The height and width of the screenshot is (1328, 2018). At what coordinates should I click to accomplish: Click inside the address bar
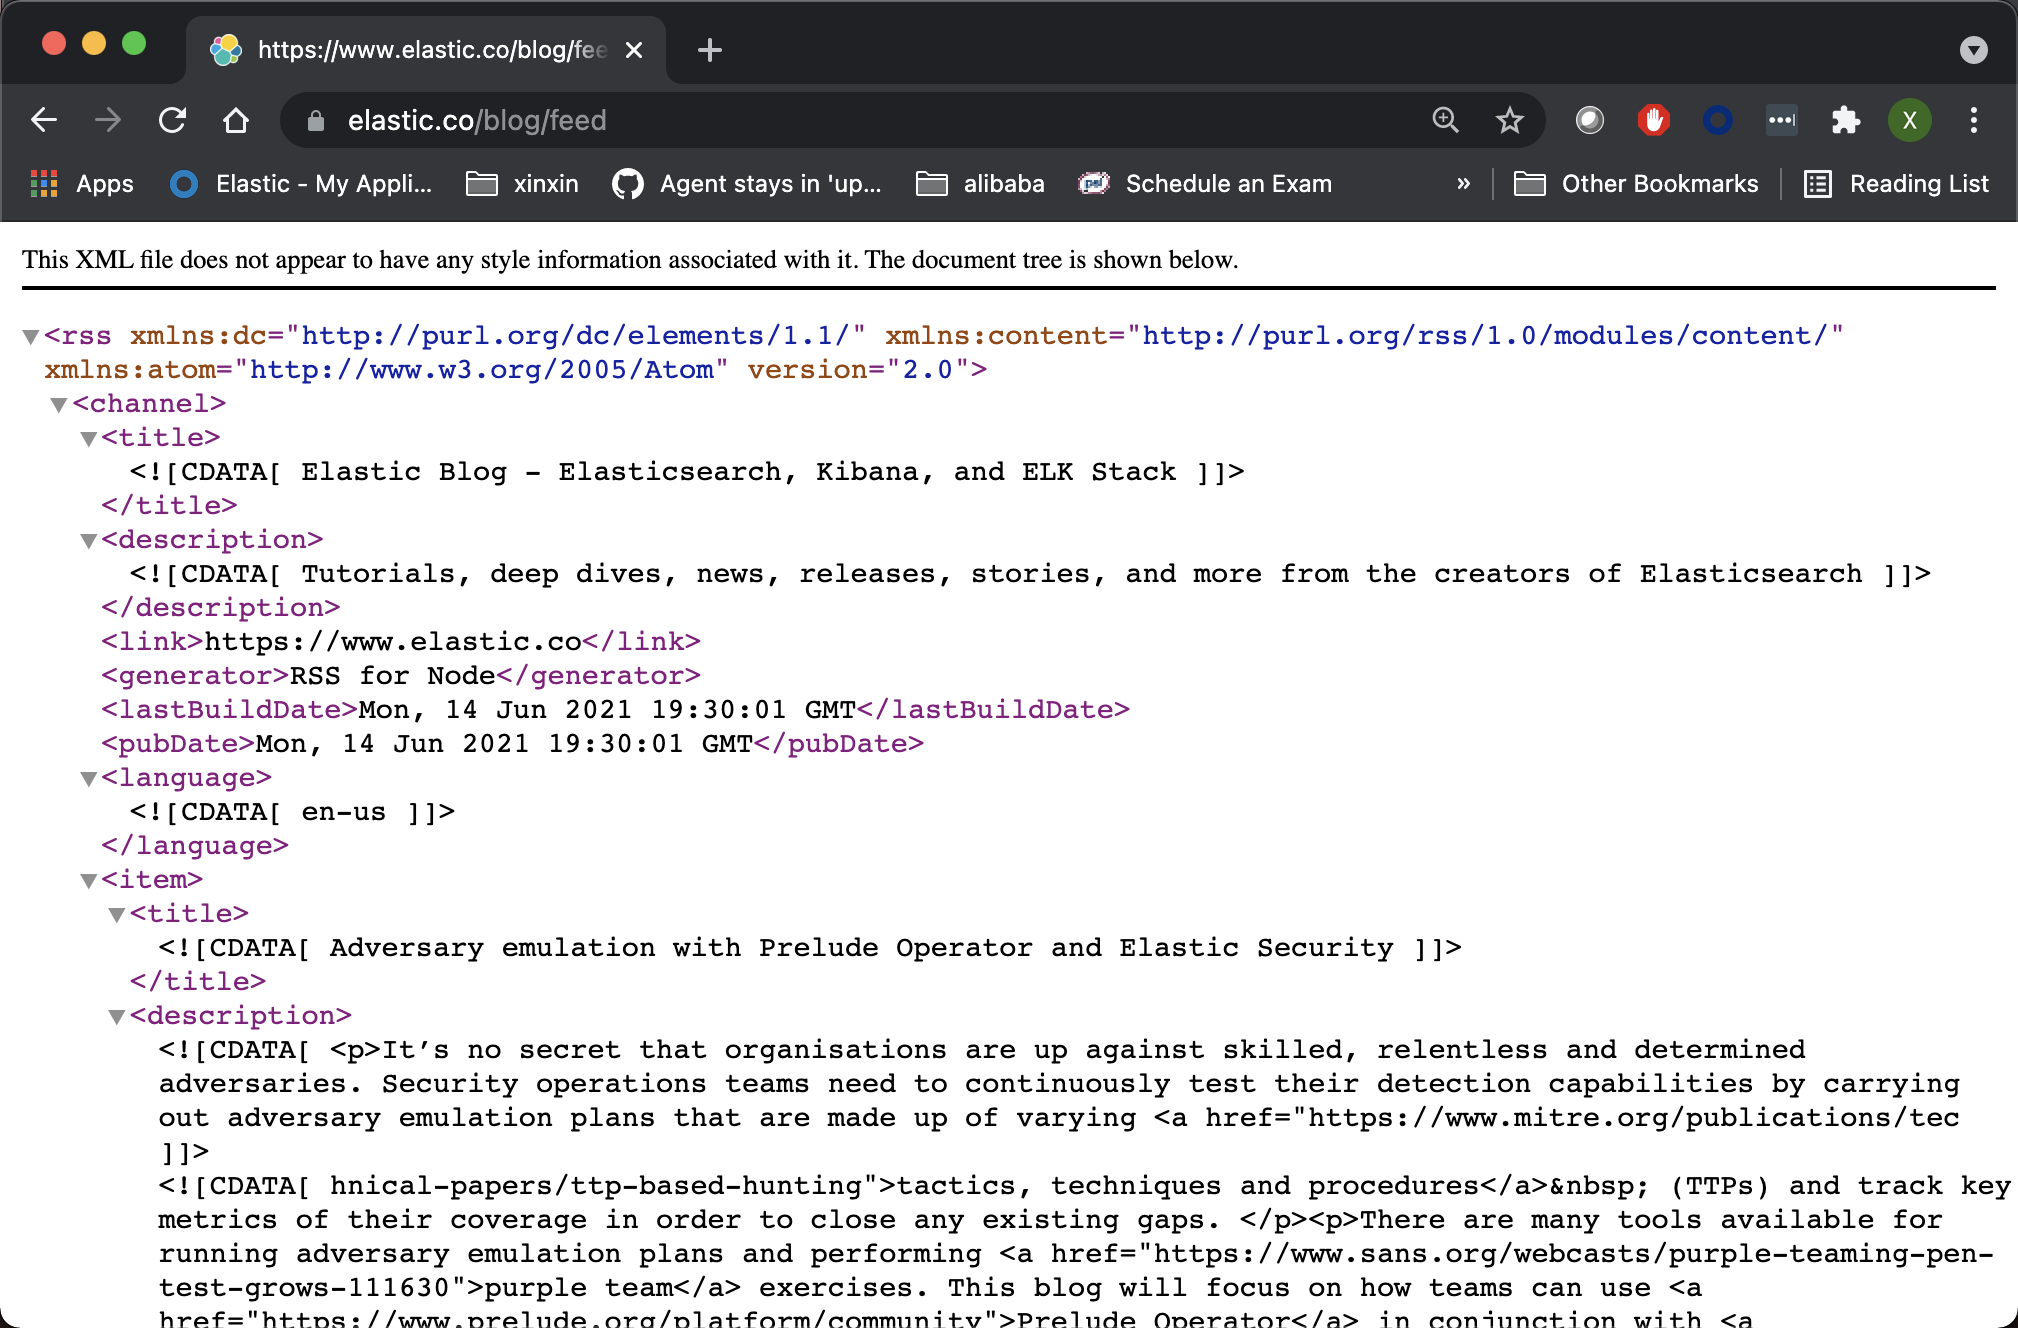pos(800,120)
